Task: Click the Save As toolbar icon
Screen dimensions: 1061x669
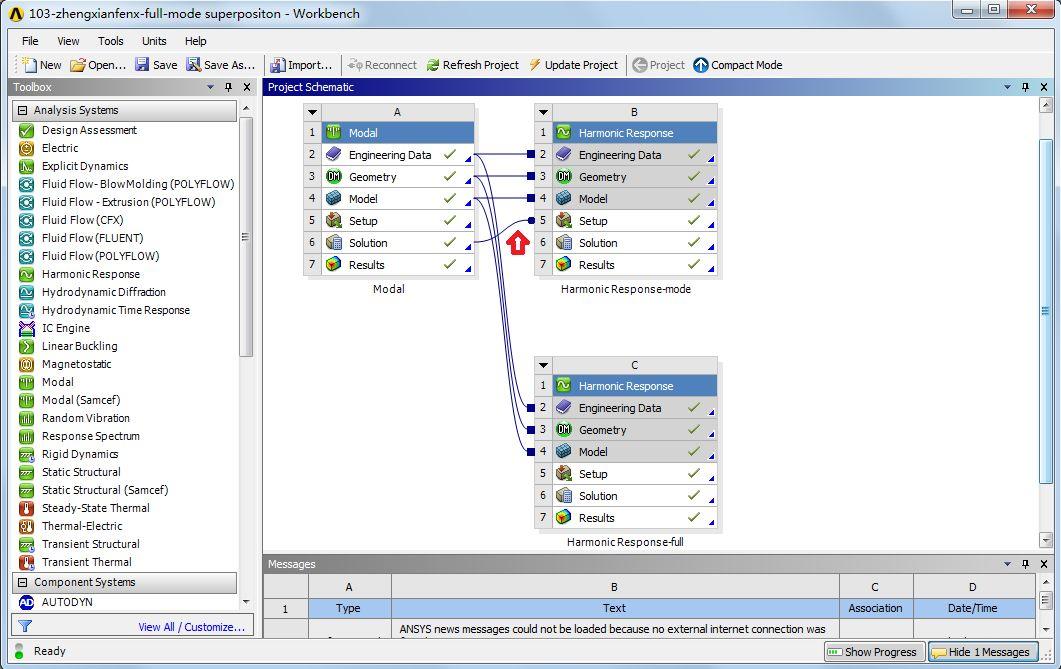Action: (194, 64)
